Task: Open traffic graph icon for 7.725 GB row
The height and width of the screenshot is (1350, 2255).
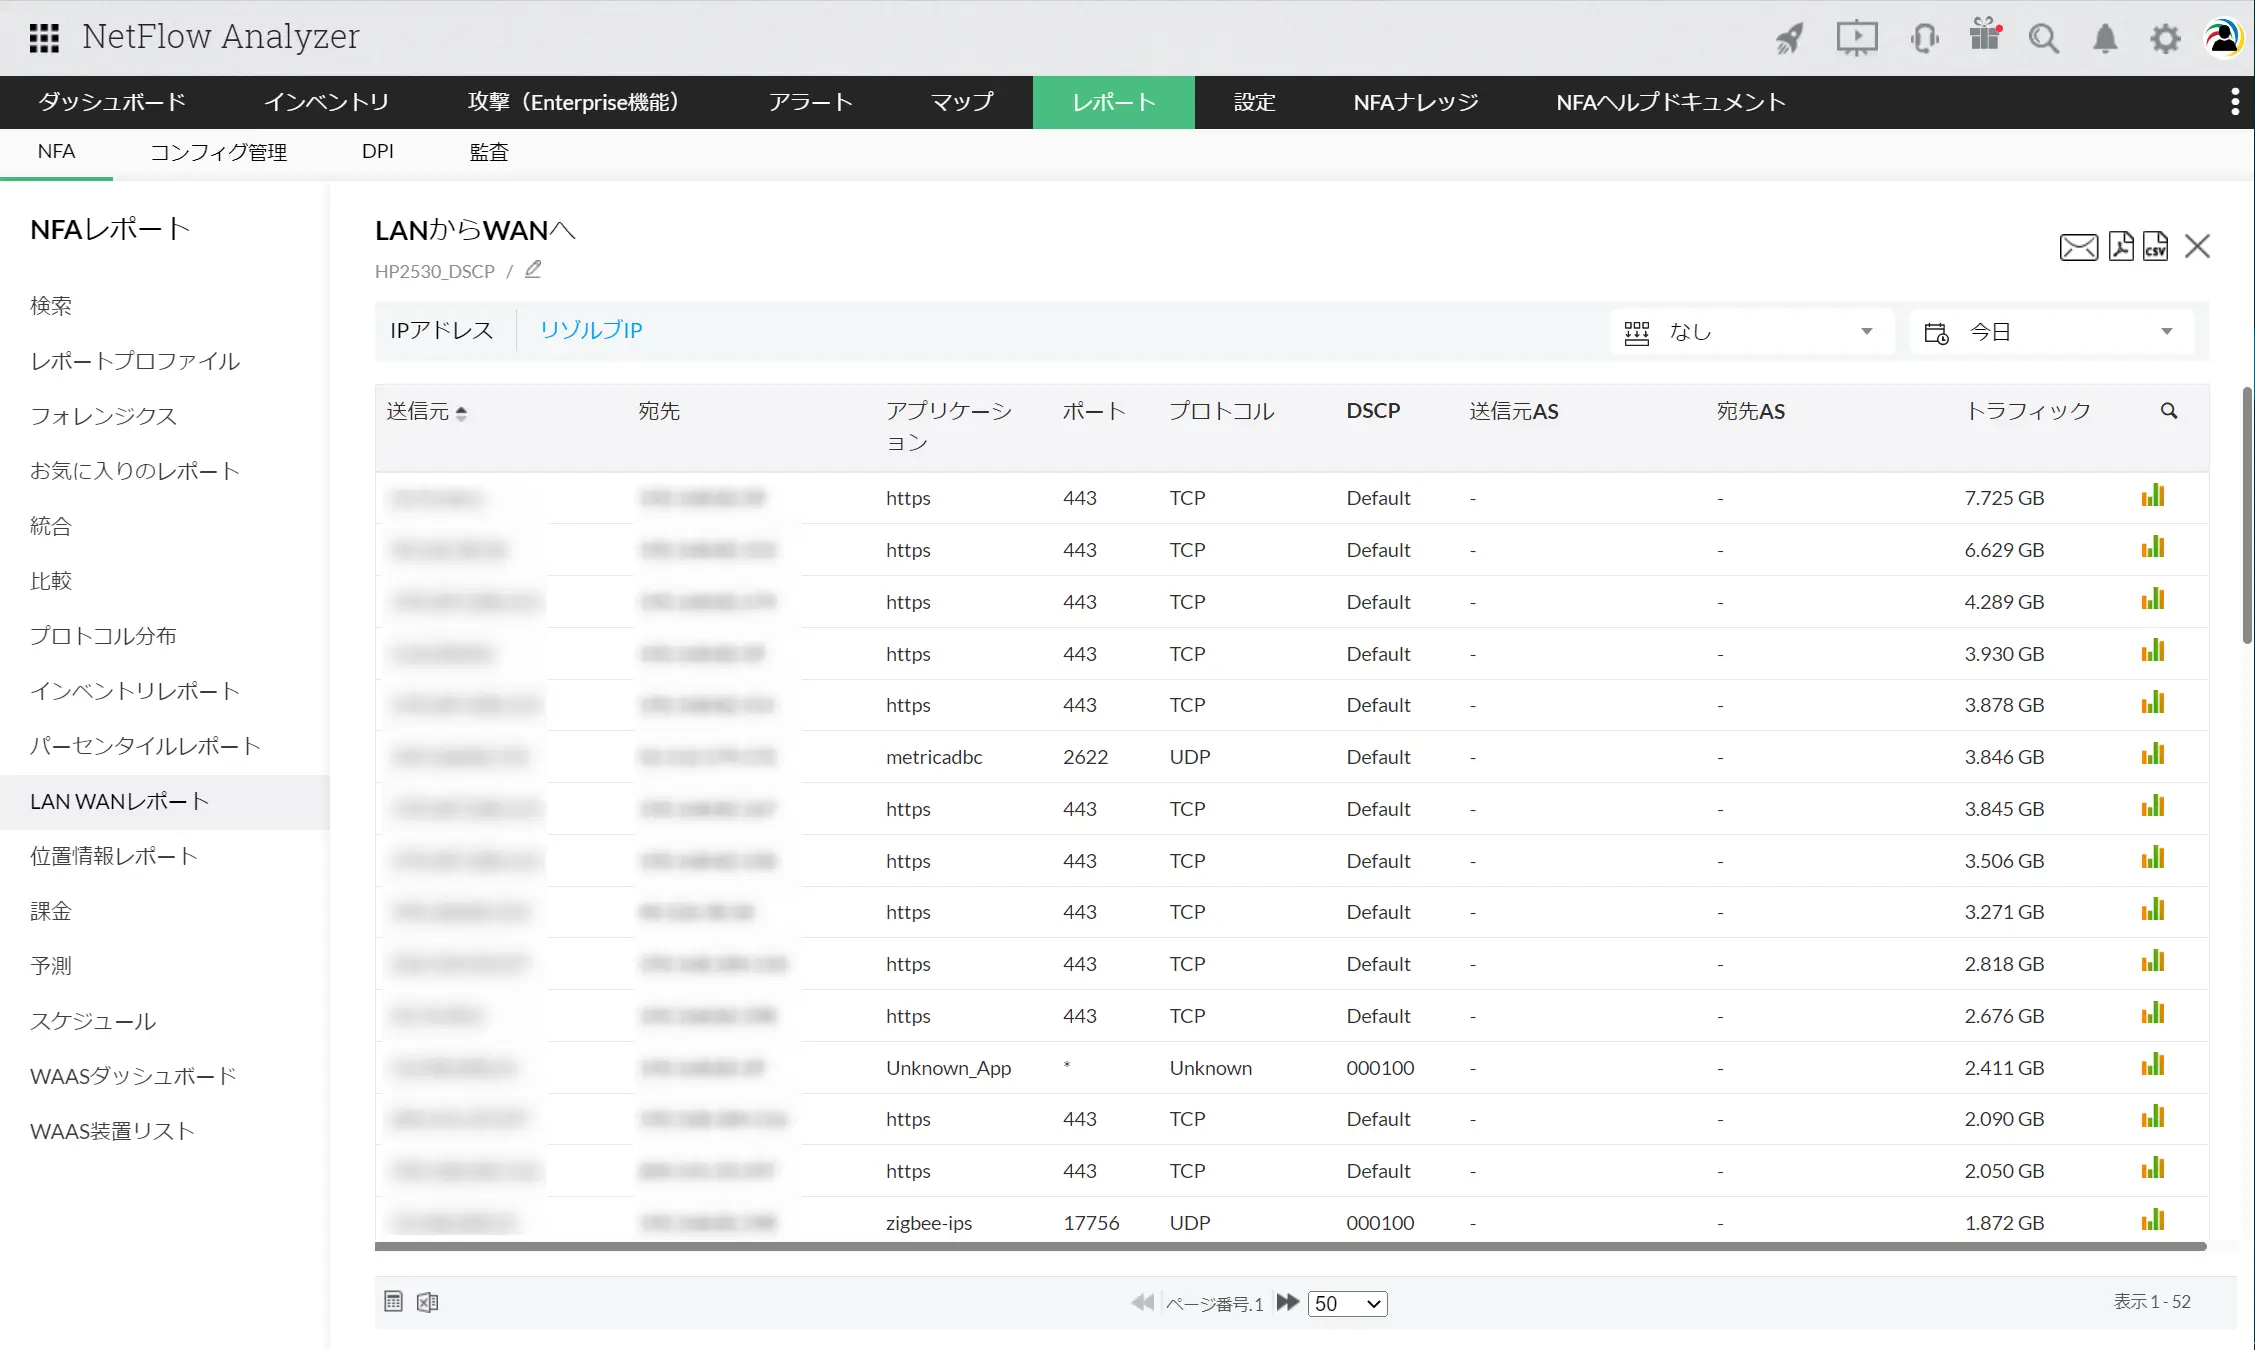Action: tap(2152, 496)
